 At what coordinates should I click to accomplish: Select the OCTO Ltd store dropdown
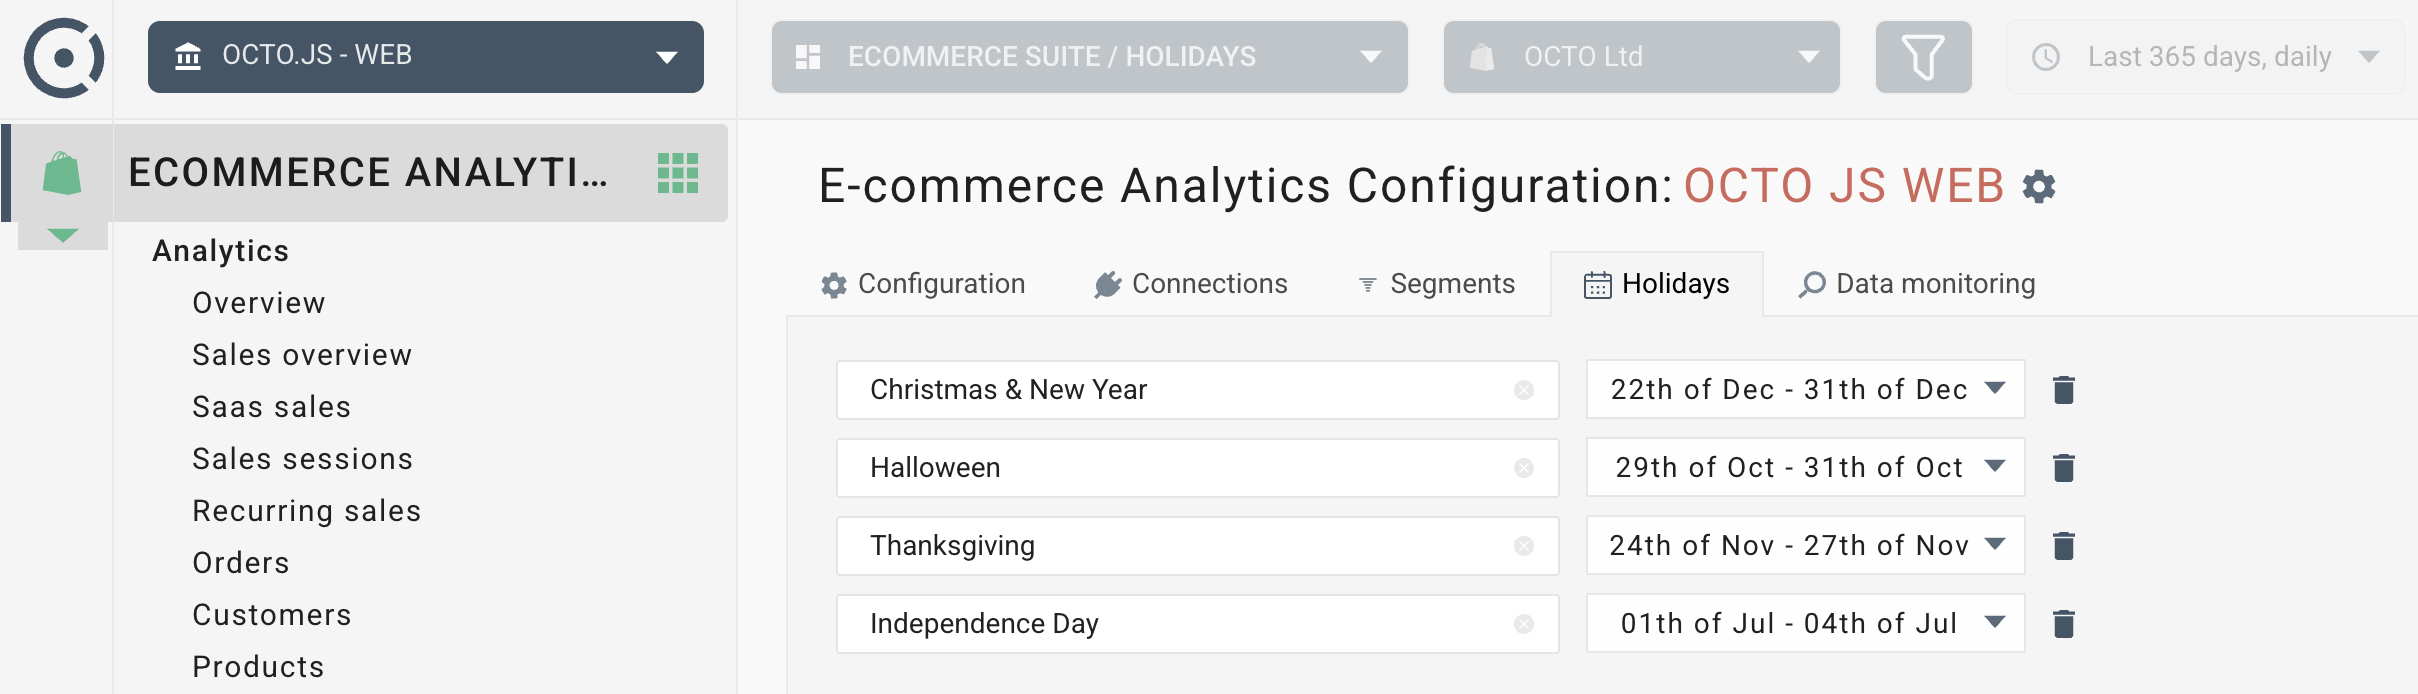click(1640, 57)
